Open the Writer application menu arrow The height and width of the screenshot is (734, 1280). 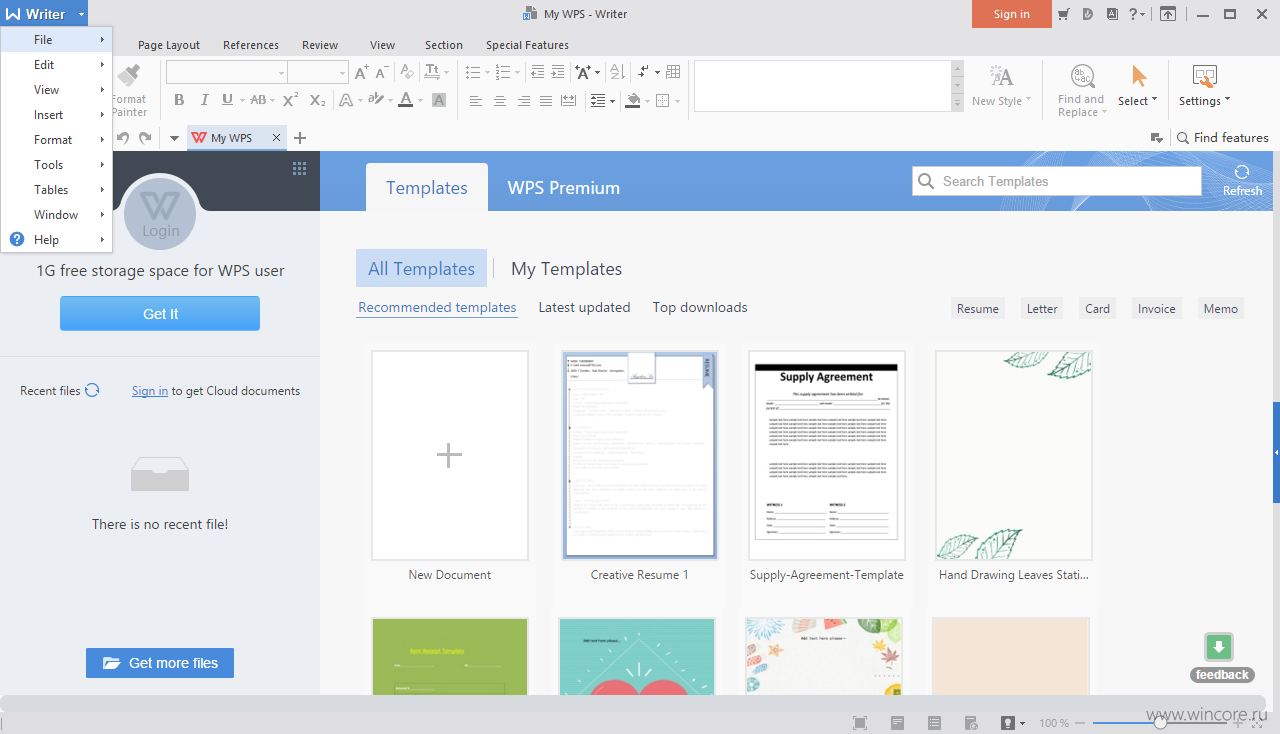click(81, 14)
